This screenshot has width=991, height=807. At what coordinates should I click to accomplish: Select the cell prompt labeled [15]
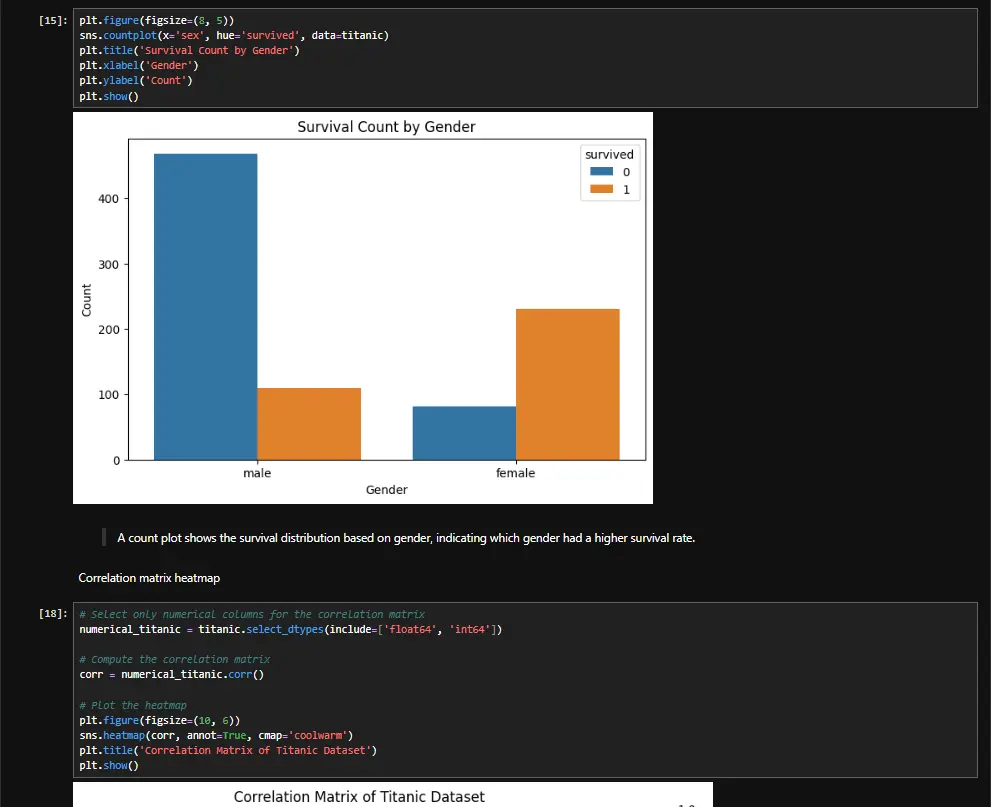coord(51,21)
